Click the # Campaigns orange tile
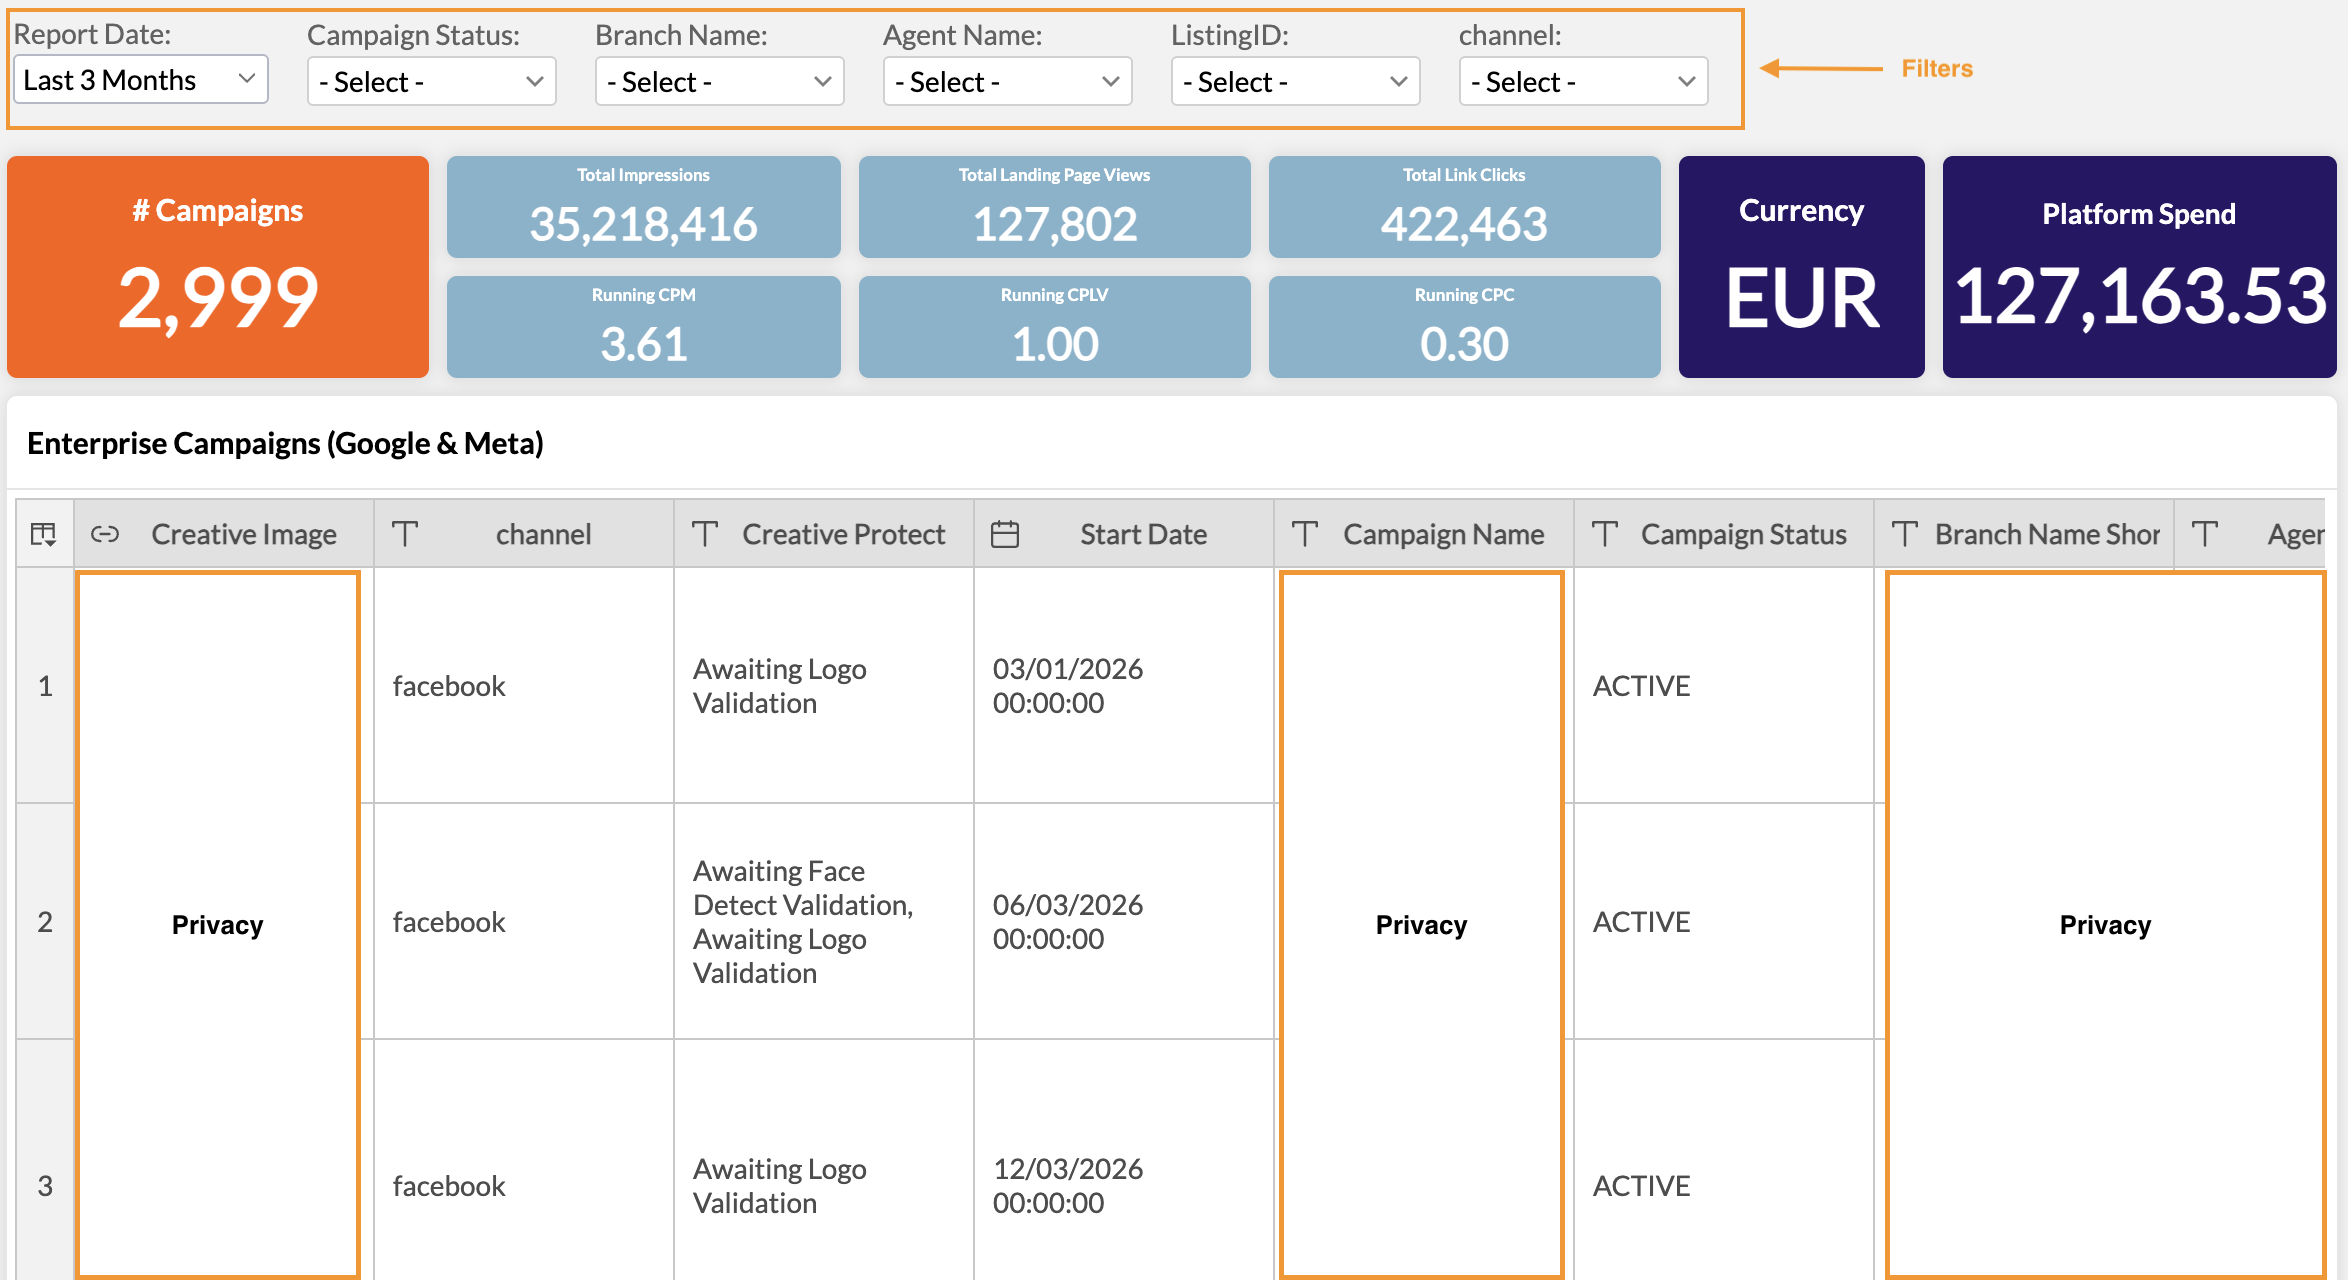The image size is (2348, 1280). point(218,267)
